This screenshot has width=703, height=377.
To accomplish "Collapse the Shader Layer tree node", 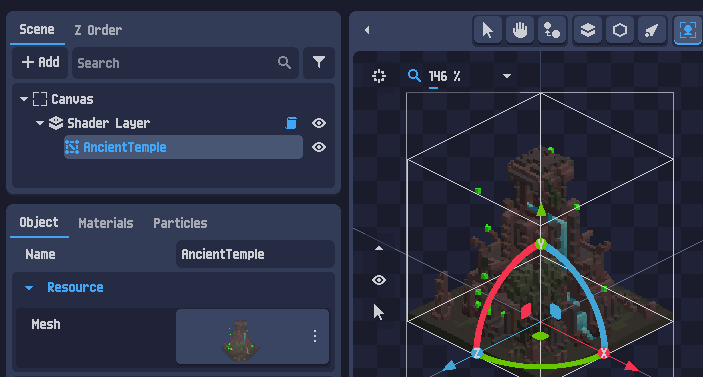I will (40, 123).
